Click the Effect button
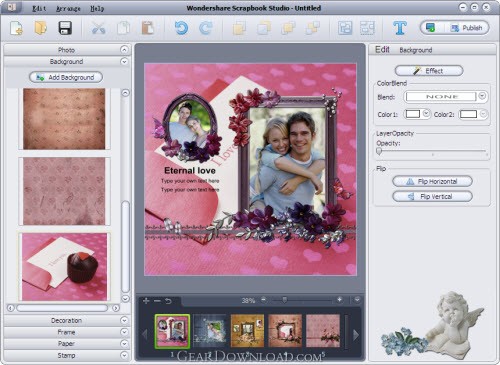The width and height of the screenshot is (500, 365). tap(429, 71)
